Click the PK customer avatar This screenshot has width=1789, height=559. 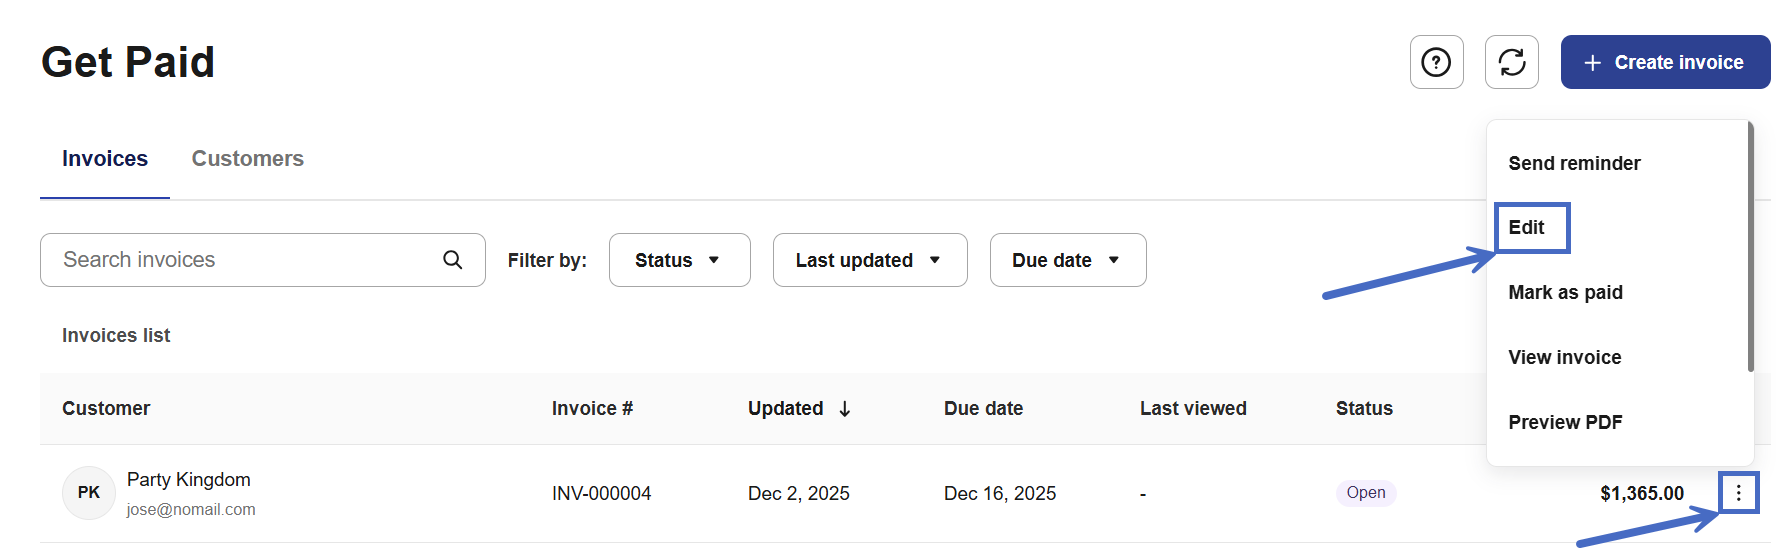click(89, 493)
